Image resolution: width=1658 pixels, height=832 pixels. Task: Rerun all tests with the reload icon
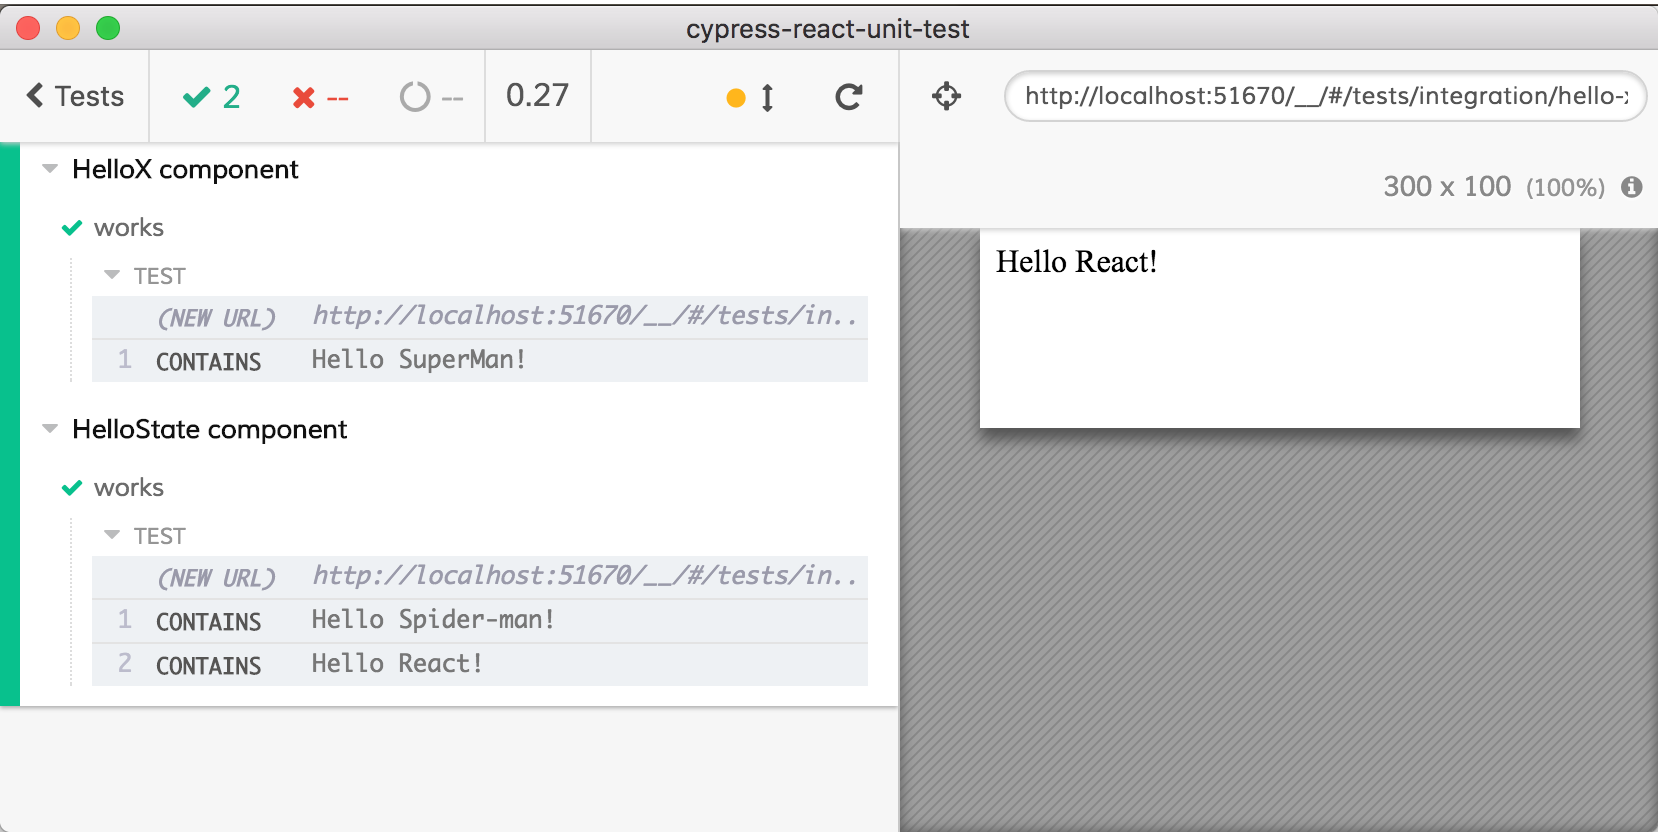coord(849,97)
